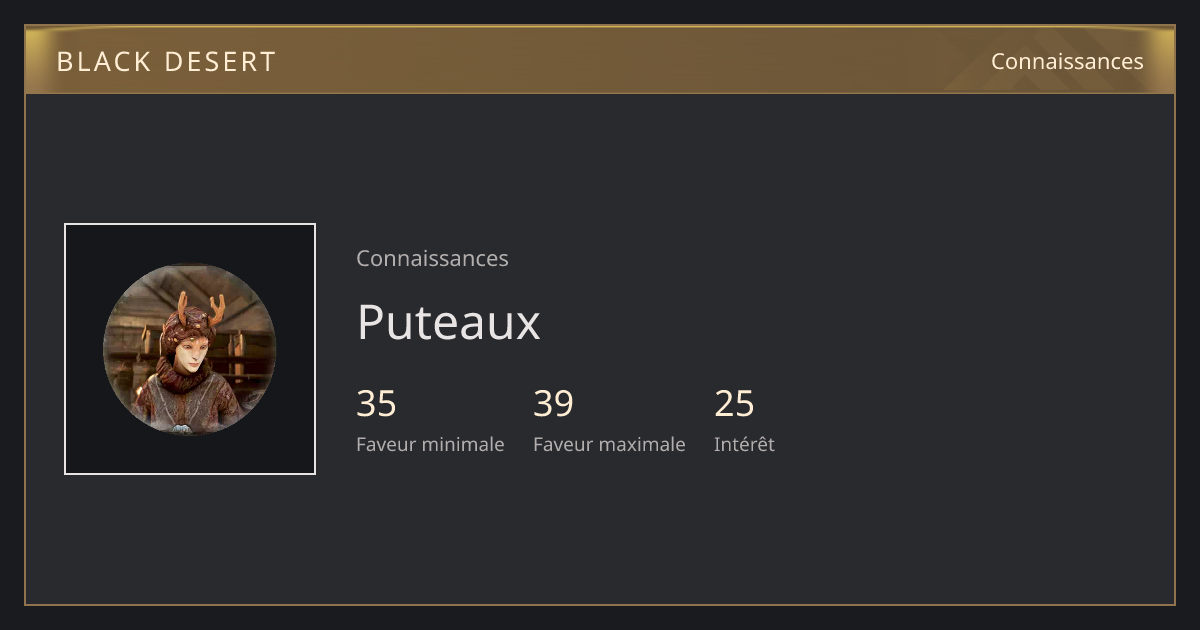
Task: Click the golden header banner
Action: tap(600, 60)
